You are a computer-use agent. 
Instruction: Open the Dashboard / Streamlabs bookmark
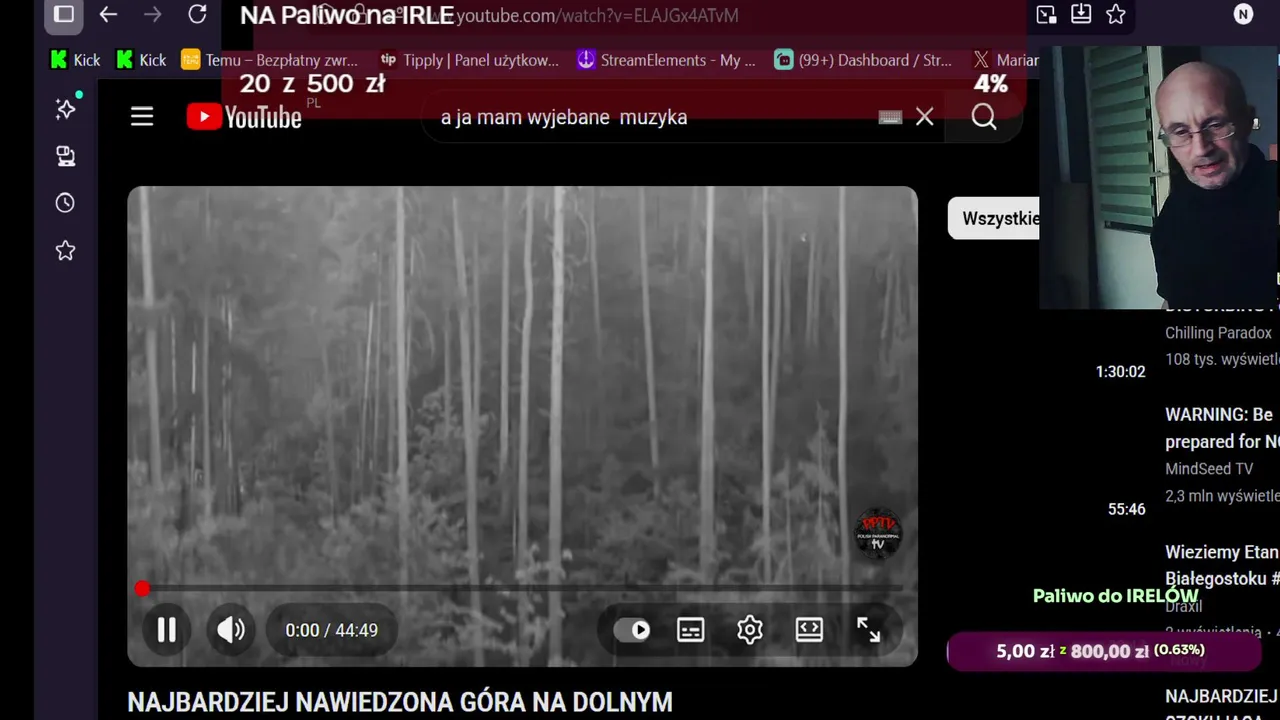coord(863,60)
